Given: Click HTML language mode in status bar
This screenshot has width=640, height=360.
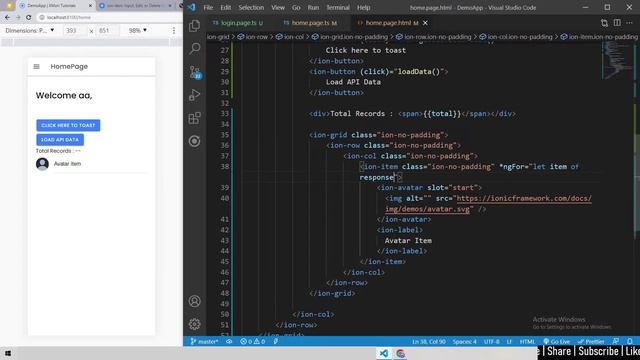Looking at the screenshot, I should [527, 342].
